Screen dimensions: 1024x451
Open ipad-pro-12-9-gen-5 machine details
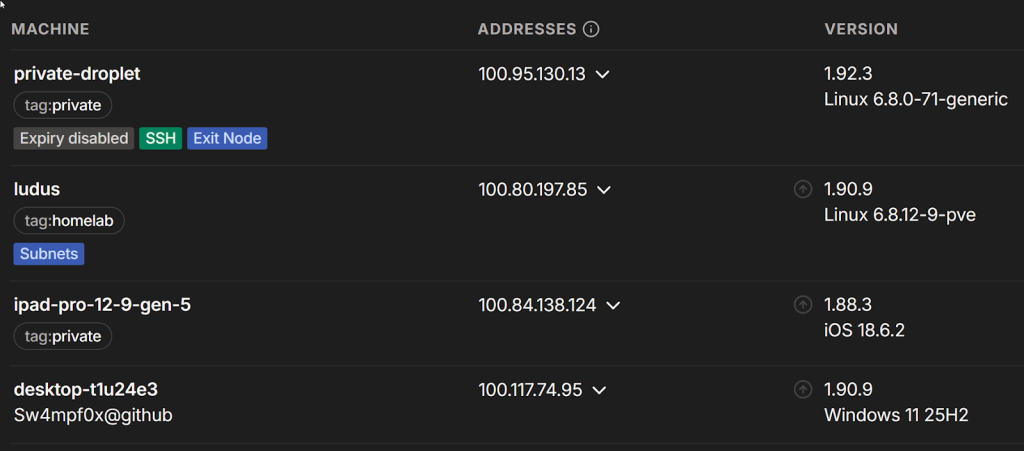pos(102,304)
